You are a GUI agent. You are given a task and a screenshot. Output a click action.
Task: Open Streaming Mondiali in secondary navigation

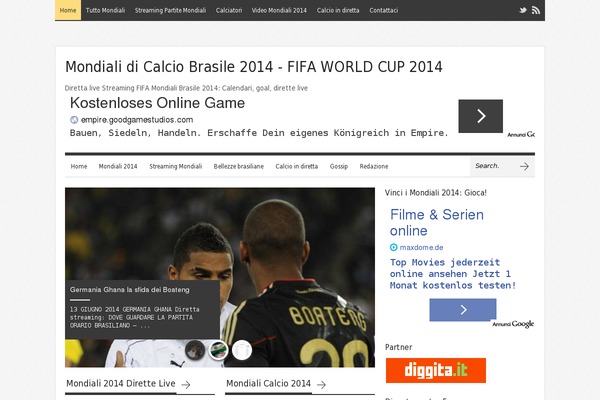176,166
